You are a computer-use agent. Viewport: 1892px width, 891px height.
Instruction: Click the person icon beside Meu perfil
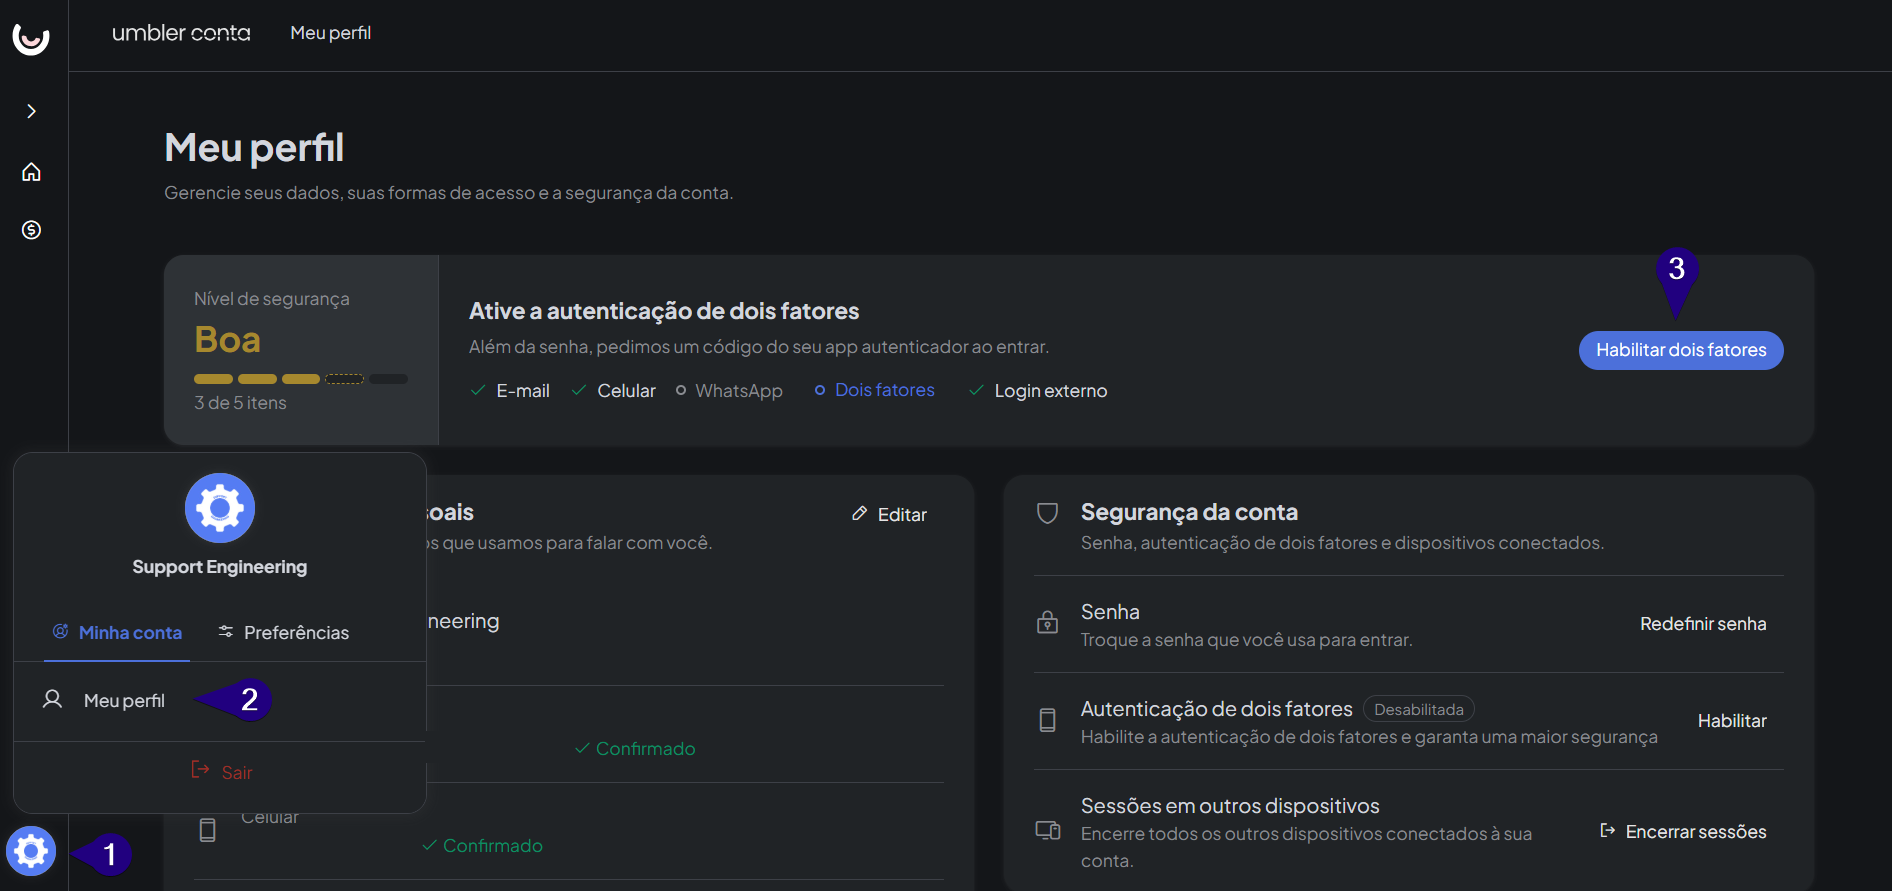point(52,699)
